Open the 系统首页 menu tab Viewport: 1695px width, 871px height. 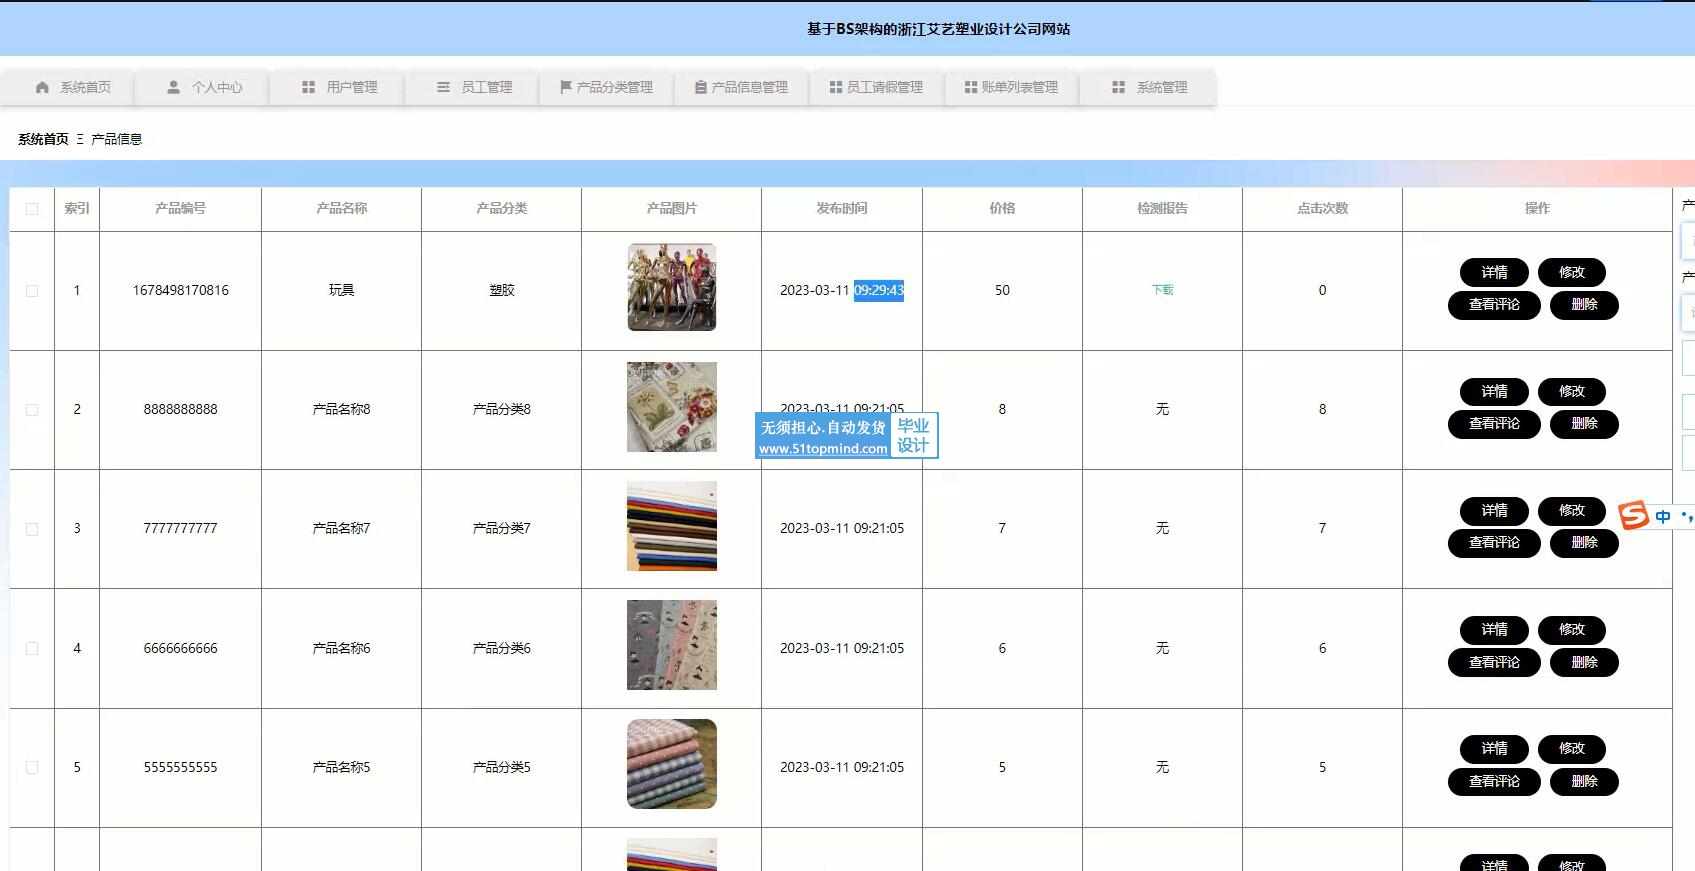point(68,87)
